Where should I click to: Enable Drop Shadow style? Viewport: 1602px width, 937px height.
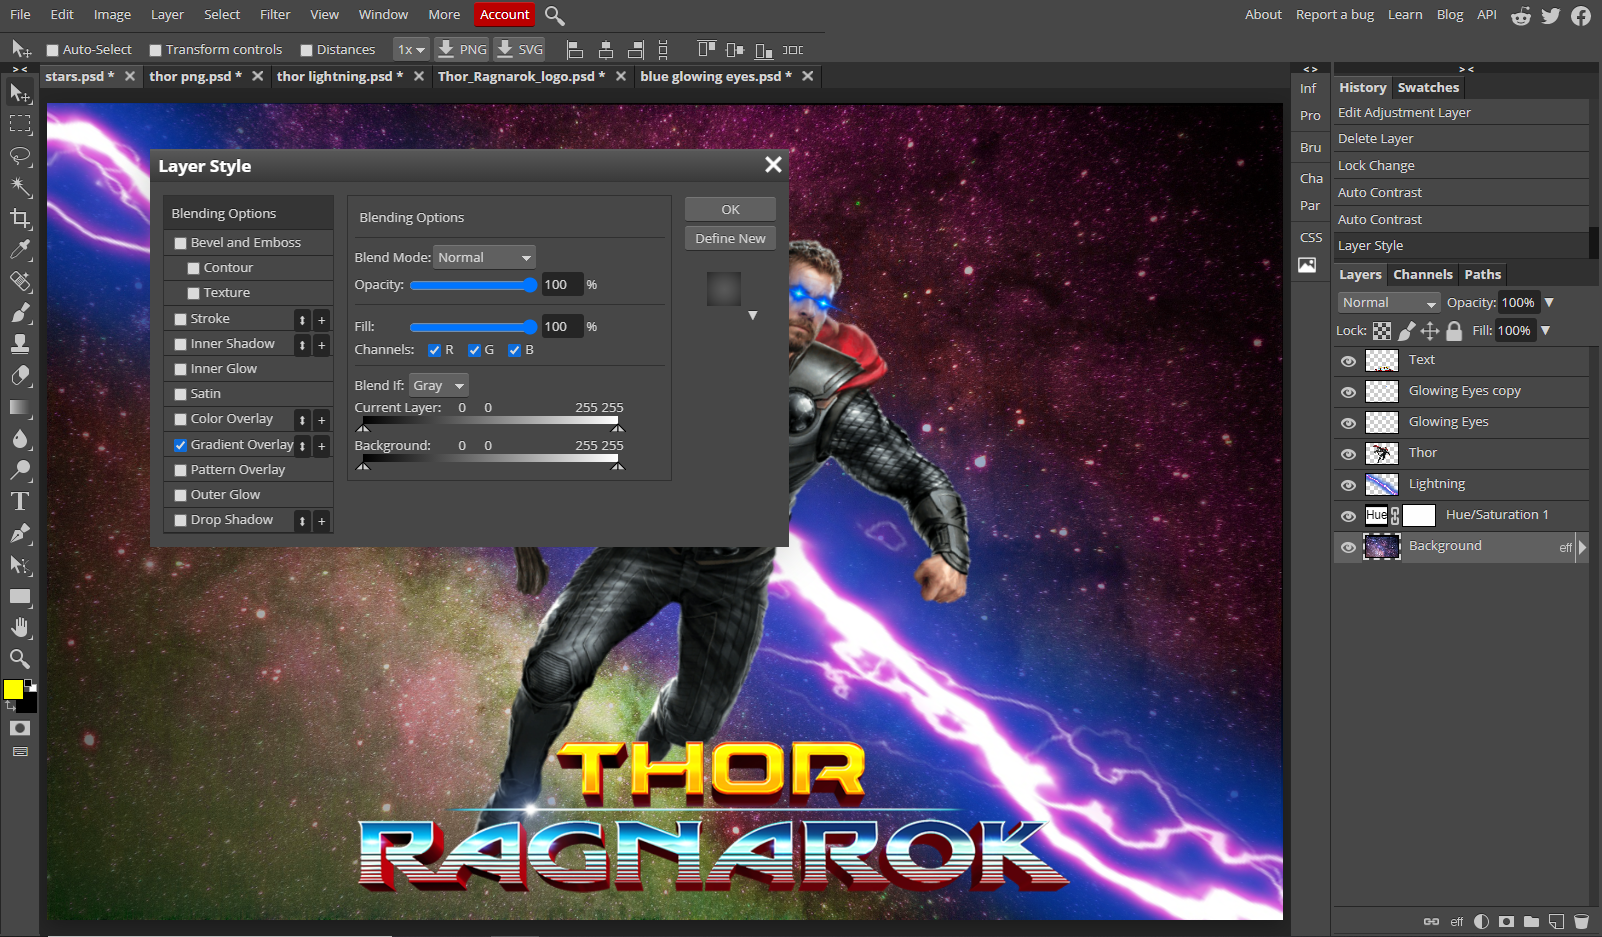tap(181, 520)
